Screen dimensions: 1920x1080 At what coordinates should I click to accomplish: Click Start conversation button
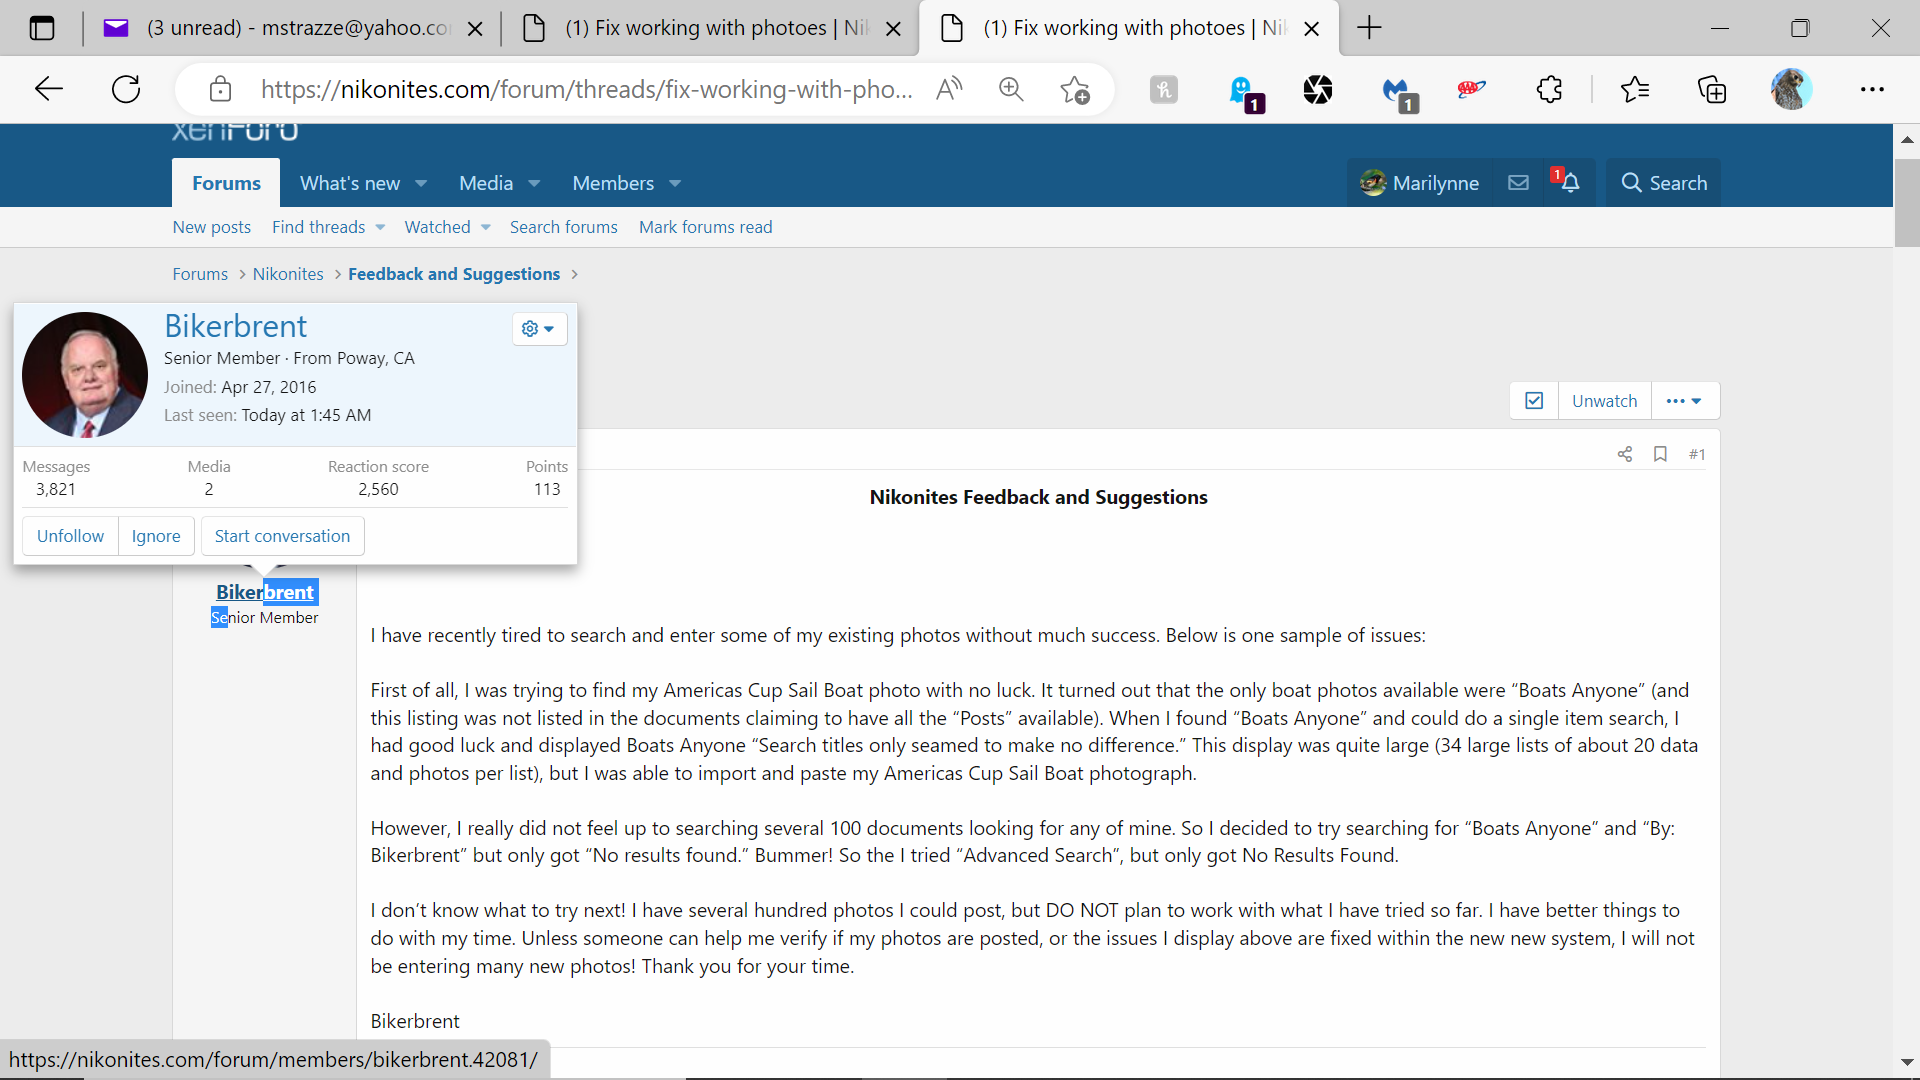tap(282, 536)
